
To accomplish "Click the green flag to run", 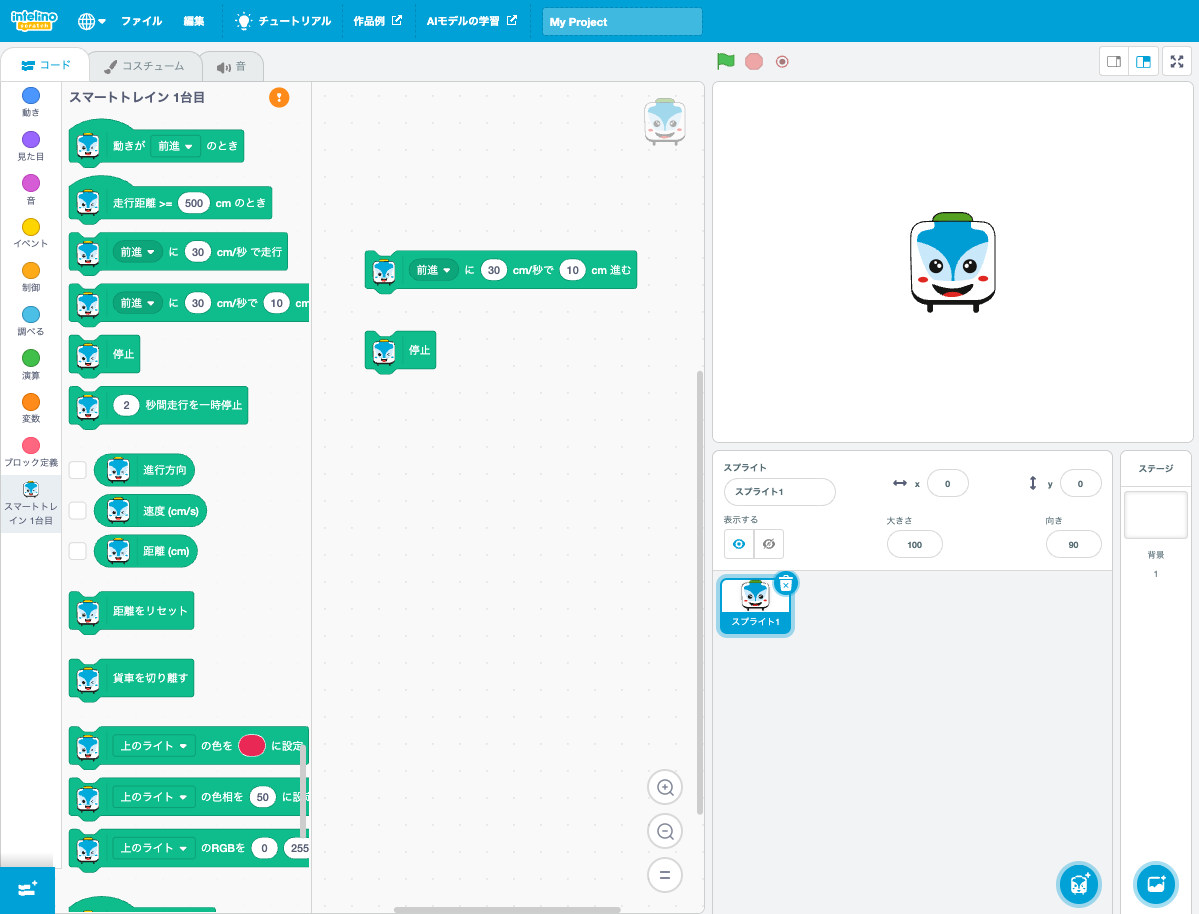I will [726, 61].
